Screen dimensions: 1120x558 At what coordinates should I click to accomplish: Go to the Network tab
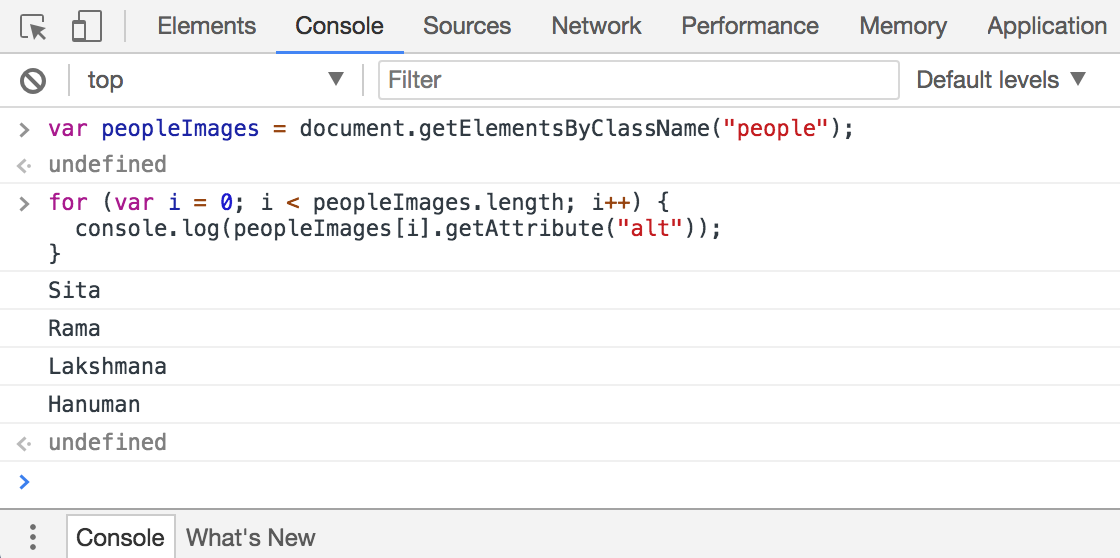(596, 27)
